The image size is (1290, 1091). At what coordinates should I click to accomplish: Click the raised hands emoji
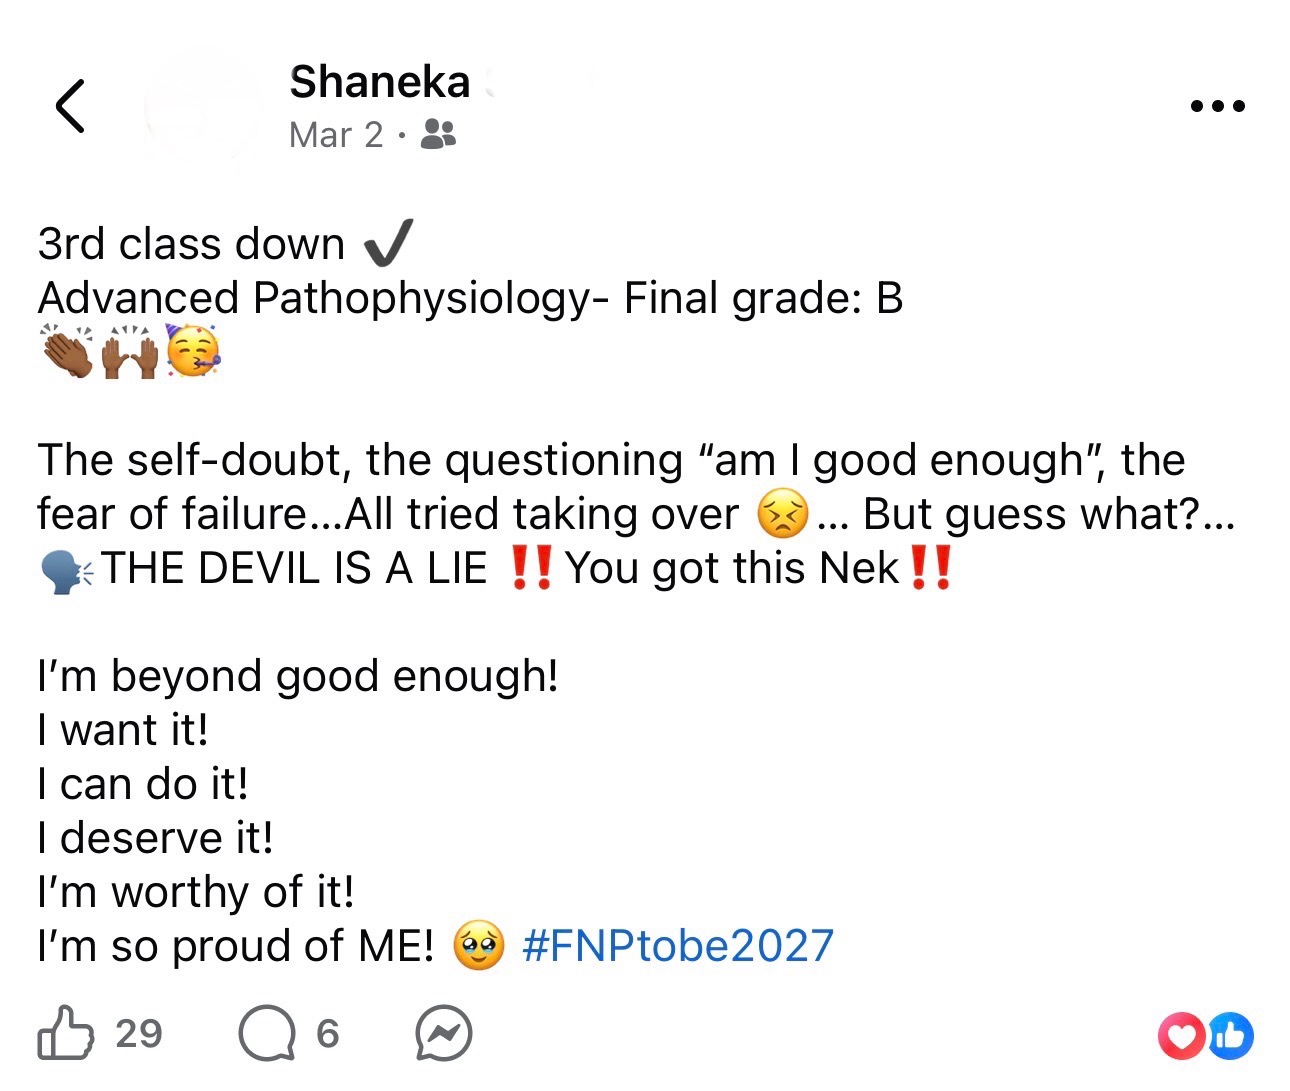pyautogui.click(x=130, y=352)
